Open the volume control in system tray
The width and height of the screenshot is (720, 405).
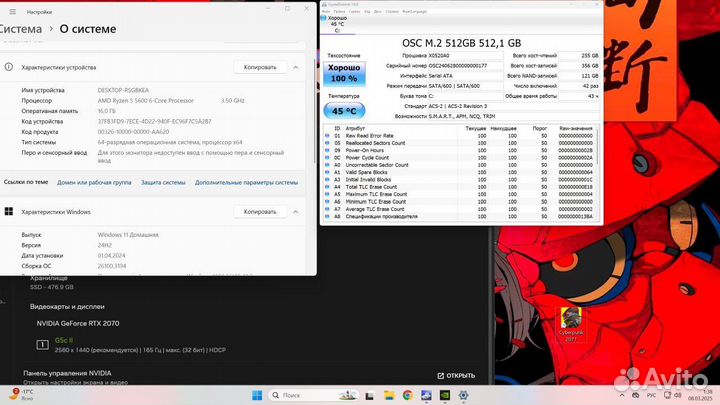pyautogui.click(x=677, y=395)
